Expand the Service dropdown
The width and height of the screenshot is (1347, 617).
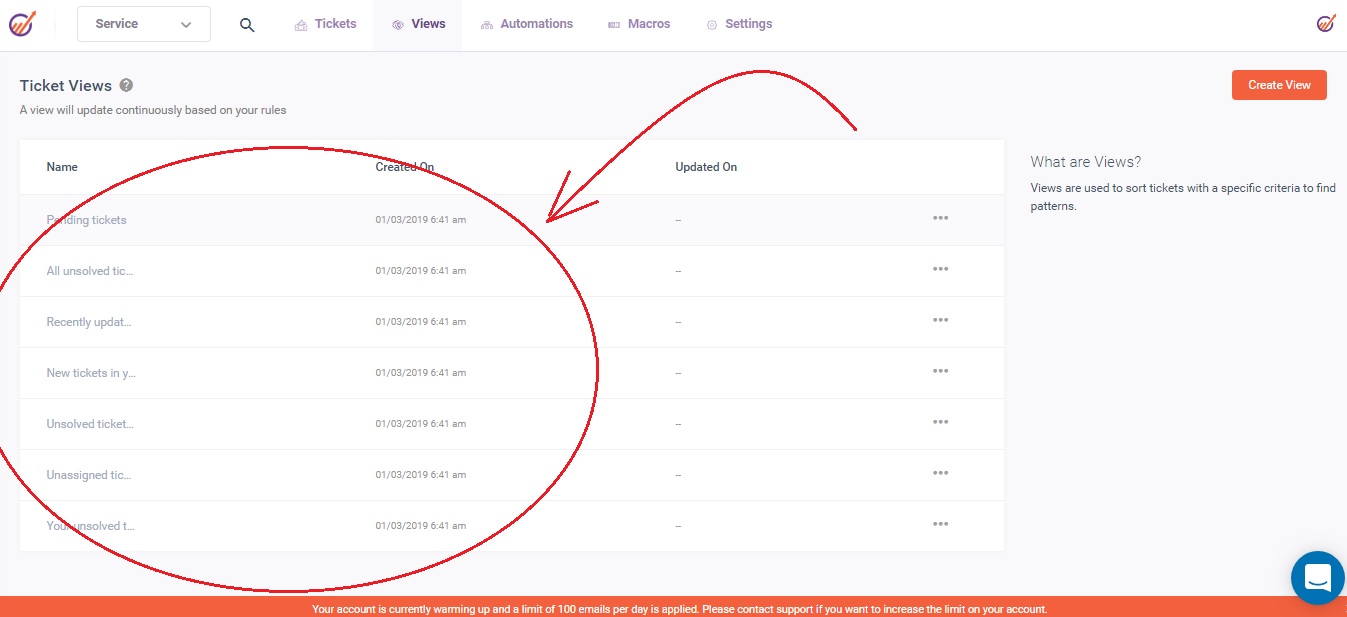point(143,24)
